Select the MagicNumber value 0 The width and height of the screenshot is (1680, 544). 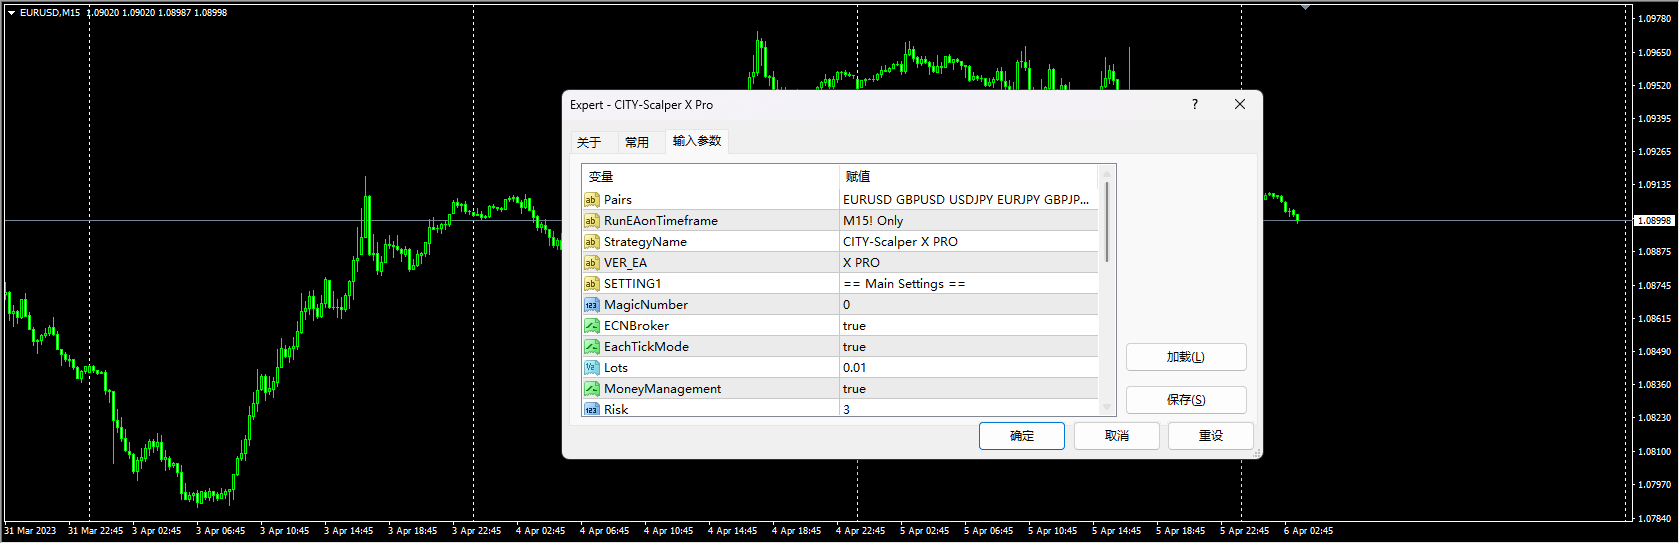click(x=968, y=305)
